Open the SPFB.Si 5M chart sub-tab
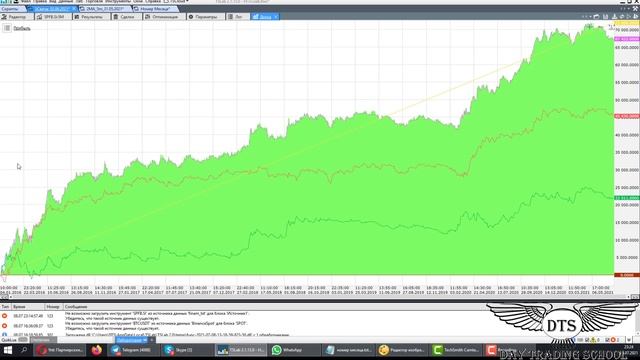The width and height of the screenshot is (640, 360). [53, 17]
